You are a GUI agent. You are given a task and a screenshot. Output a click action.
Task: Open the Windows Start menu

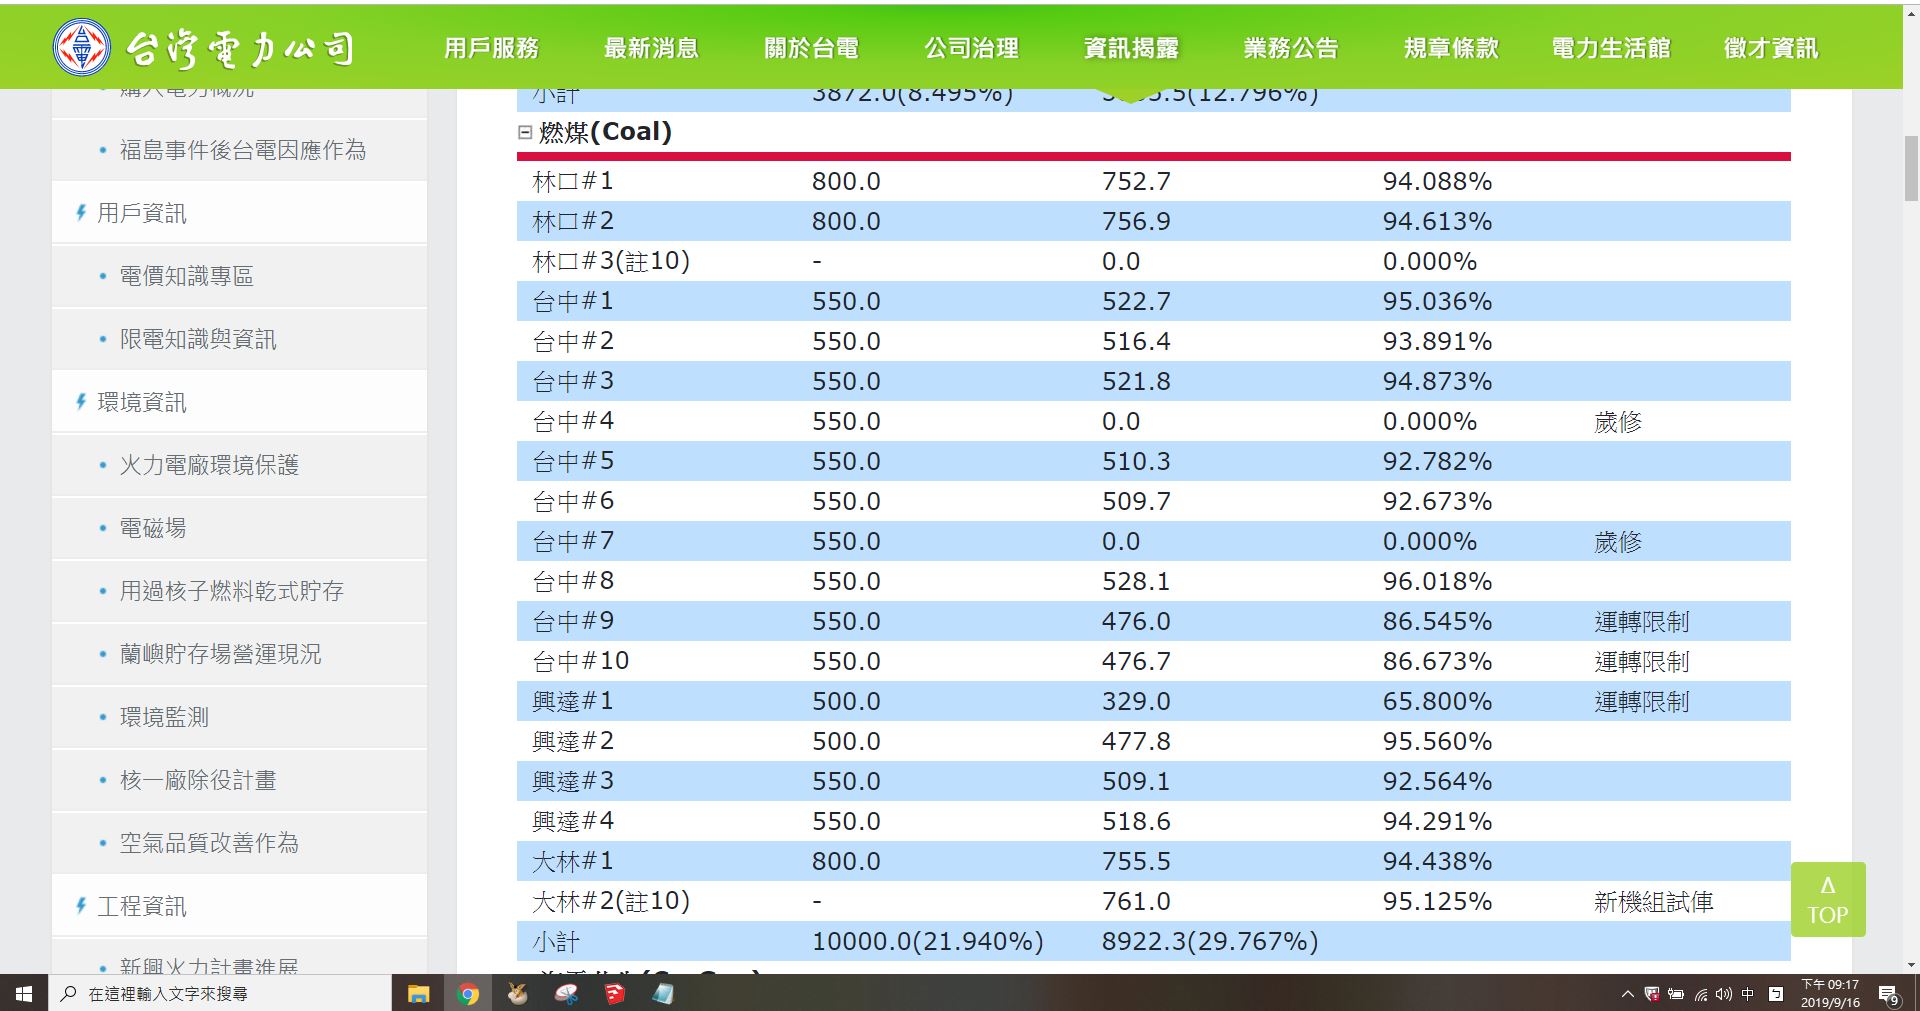[x=24, y=993]
